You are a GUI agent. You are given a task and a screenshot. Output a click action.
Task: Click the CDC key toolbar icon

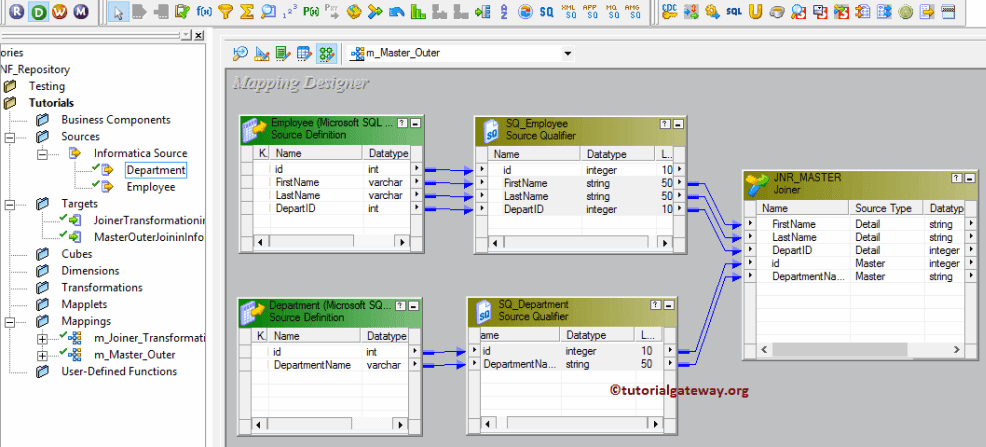pos(670,11)
